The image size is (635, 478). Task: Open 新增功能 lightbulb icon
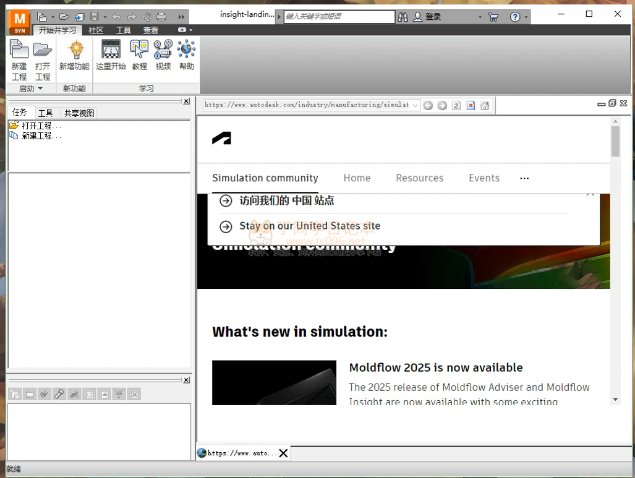click(74, 55)
